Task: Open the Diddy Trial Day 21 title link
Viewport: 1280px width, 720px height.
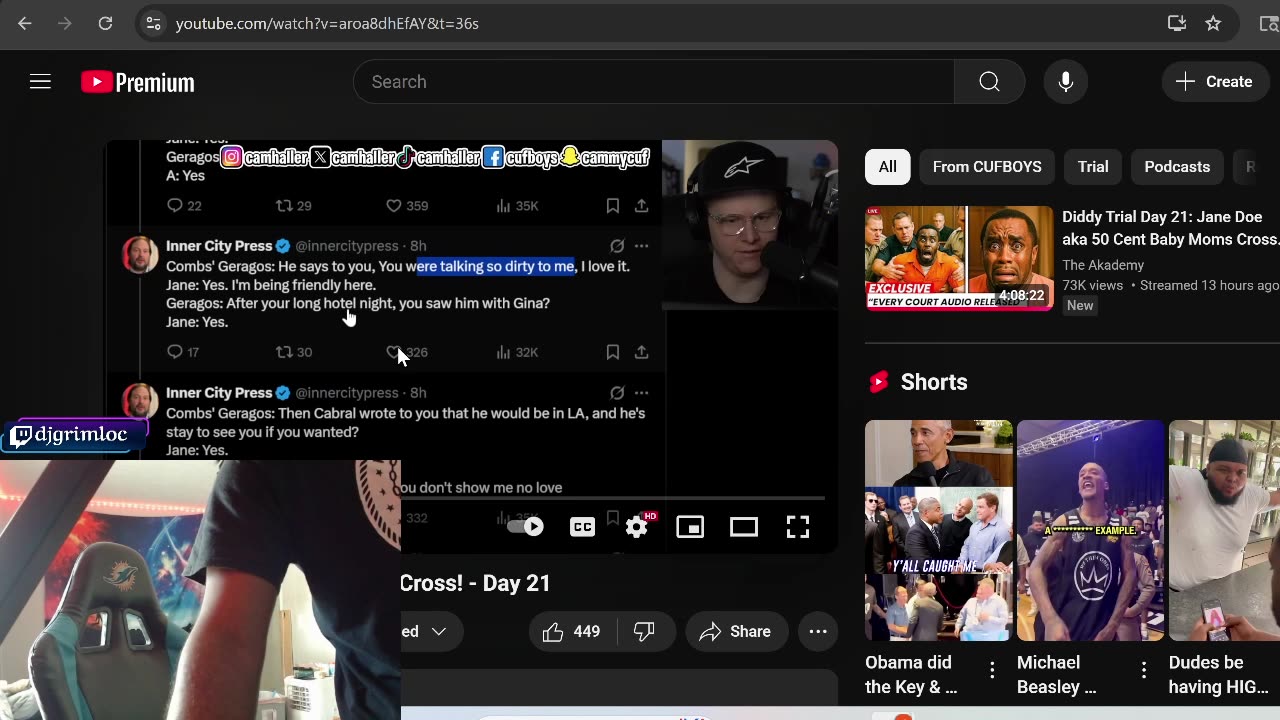Action: click(x=1170, y=228)
